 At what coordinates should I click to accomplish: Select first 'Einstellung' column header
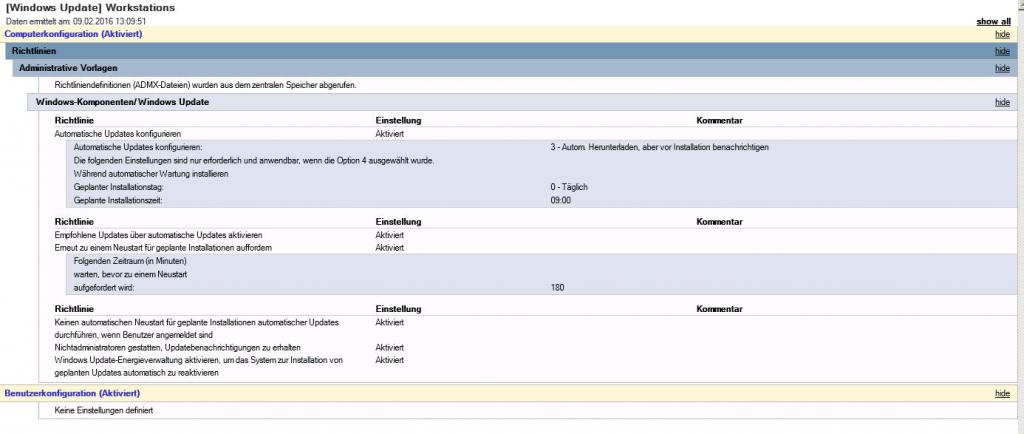(x=398, y=121)
